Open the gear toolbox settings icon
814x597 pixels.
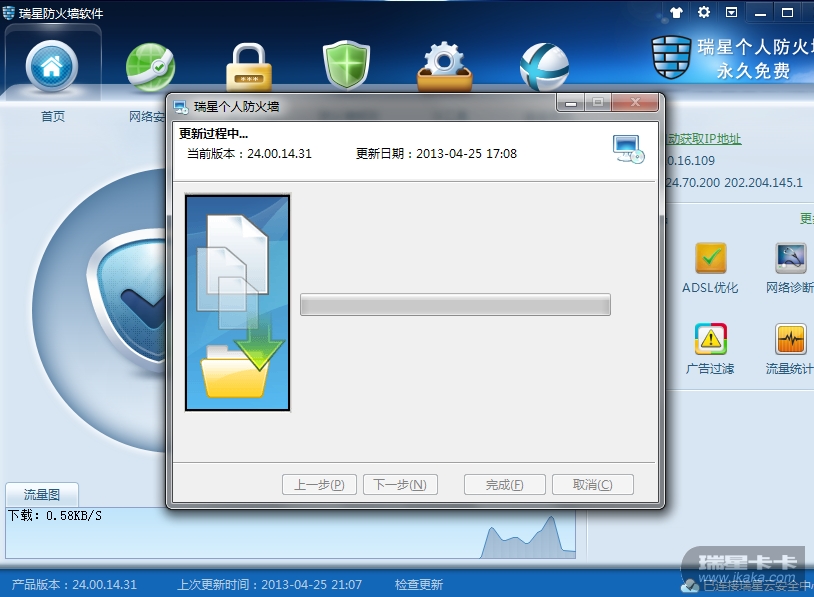pyautogui.click(x=444, y=67)
